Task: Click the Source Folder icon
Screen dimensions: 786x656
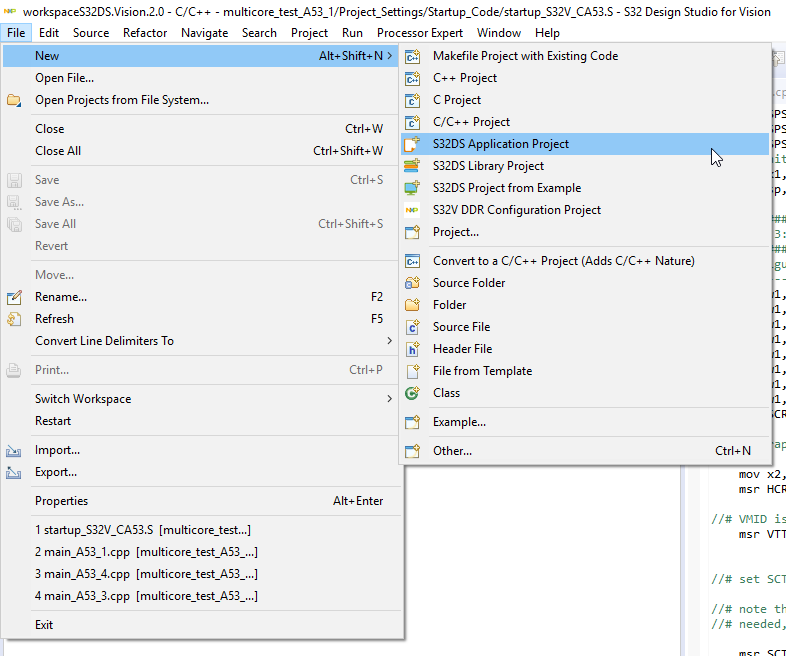Action: coord(412,283)
